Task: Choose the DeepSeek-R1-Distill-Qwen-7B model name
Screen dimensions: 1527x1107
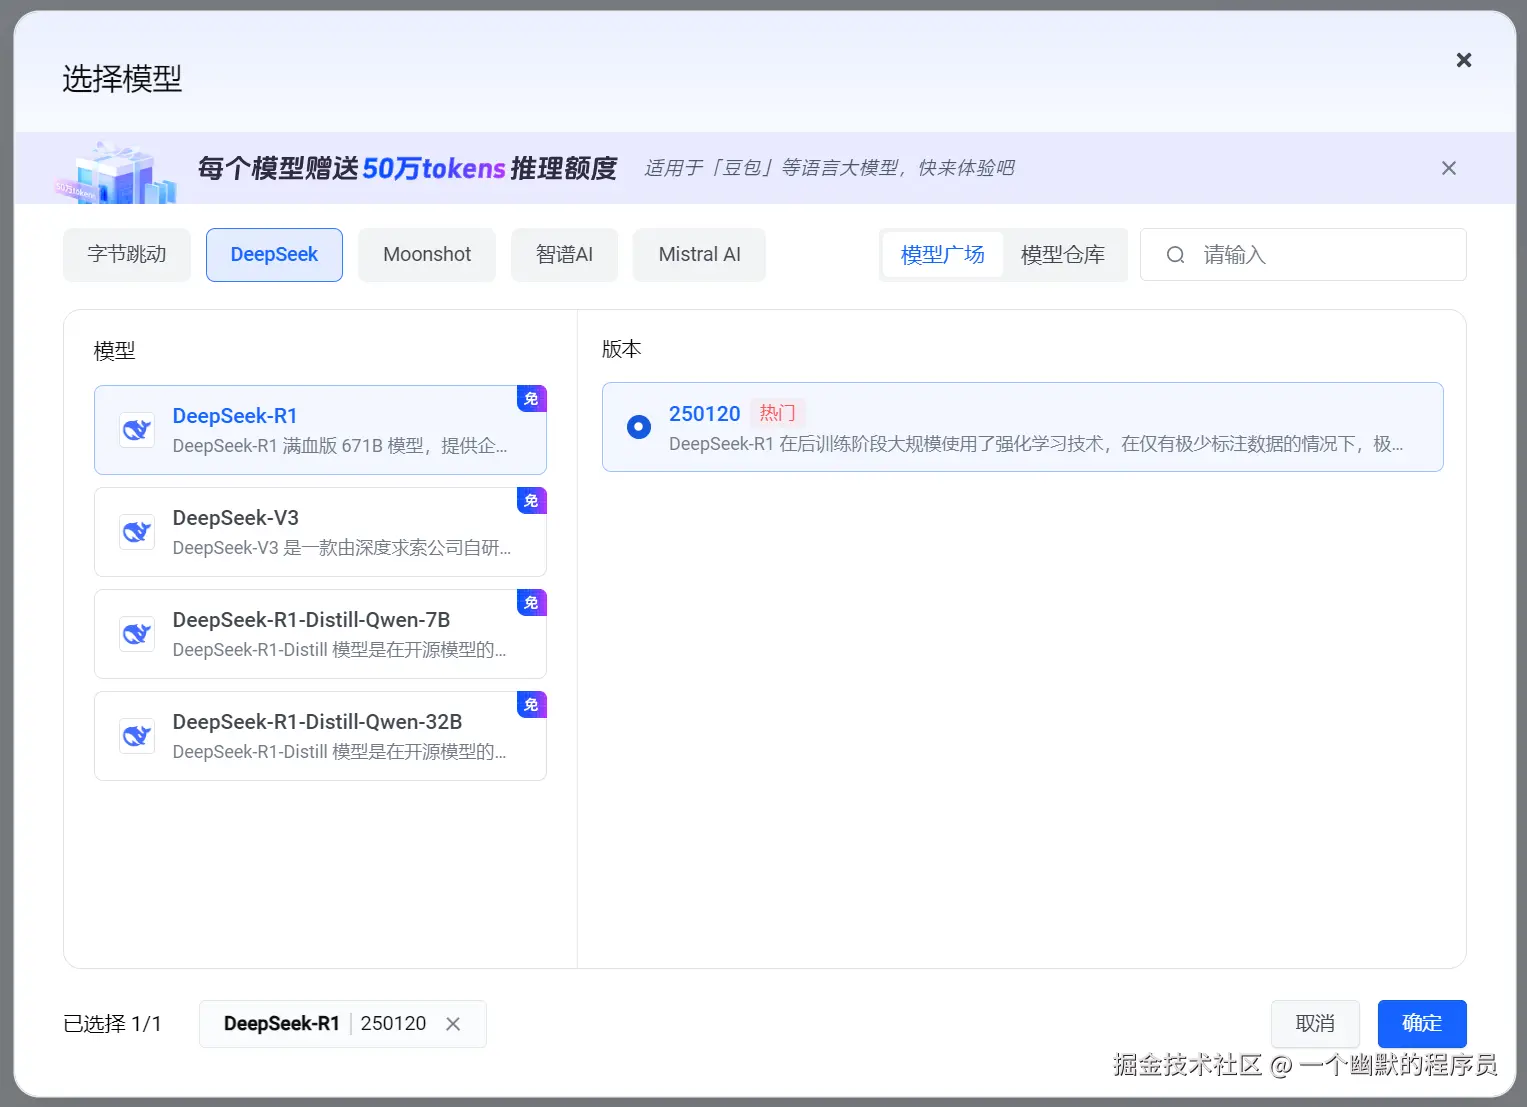Action: 311,620
